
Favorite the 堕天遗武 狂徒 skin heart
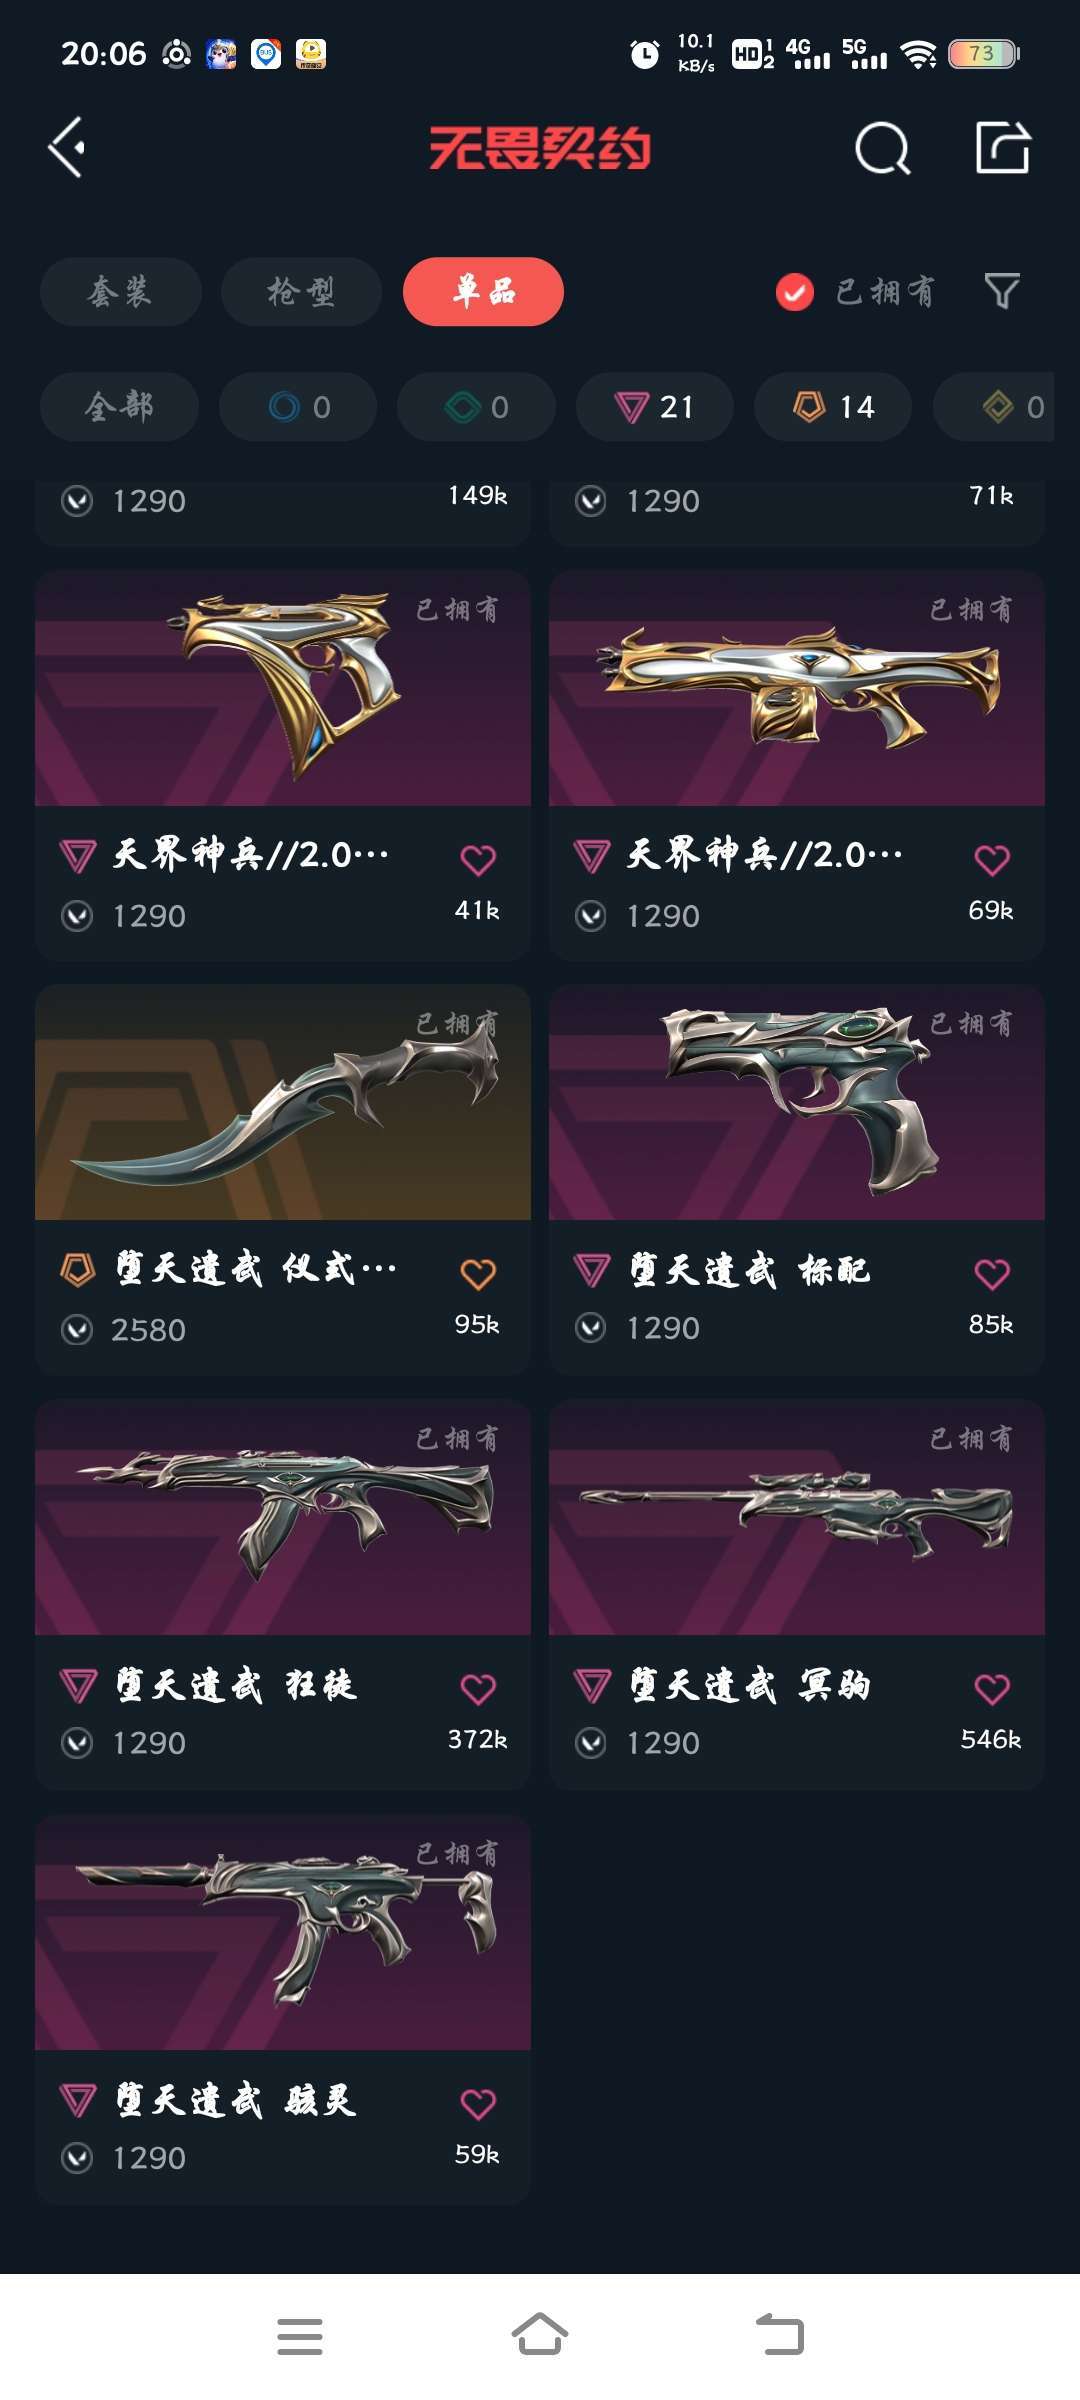pyautogui.click(x=478, y=1689)
